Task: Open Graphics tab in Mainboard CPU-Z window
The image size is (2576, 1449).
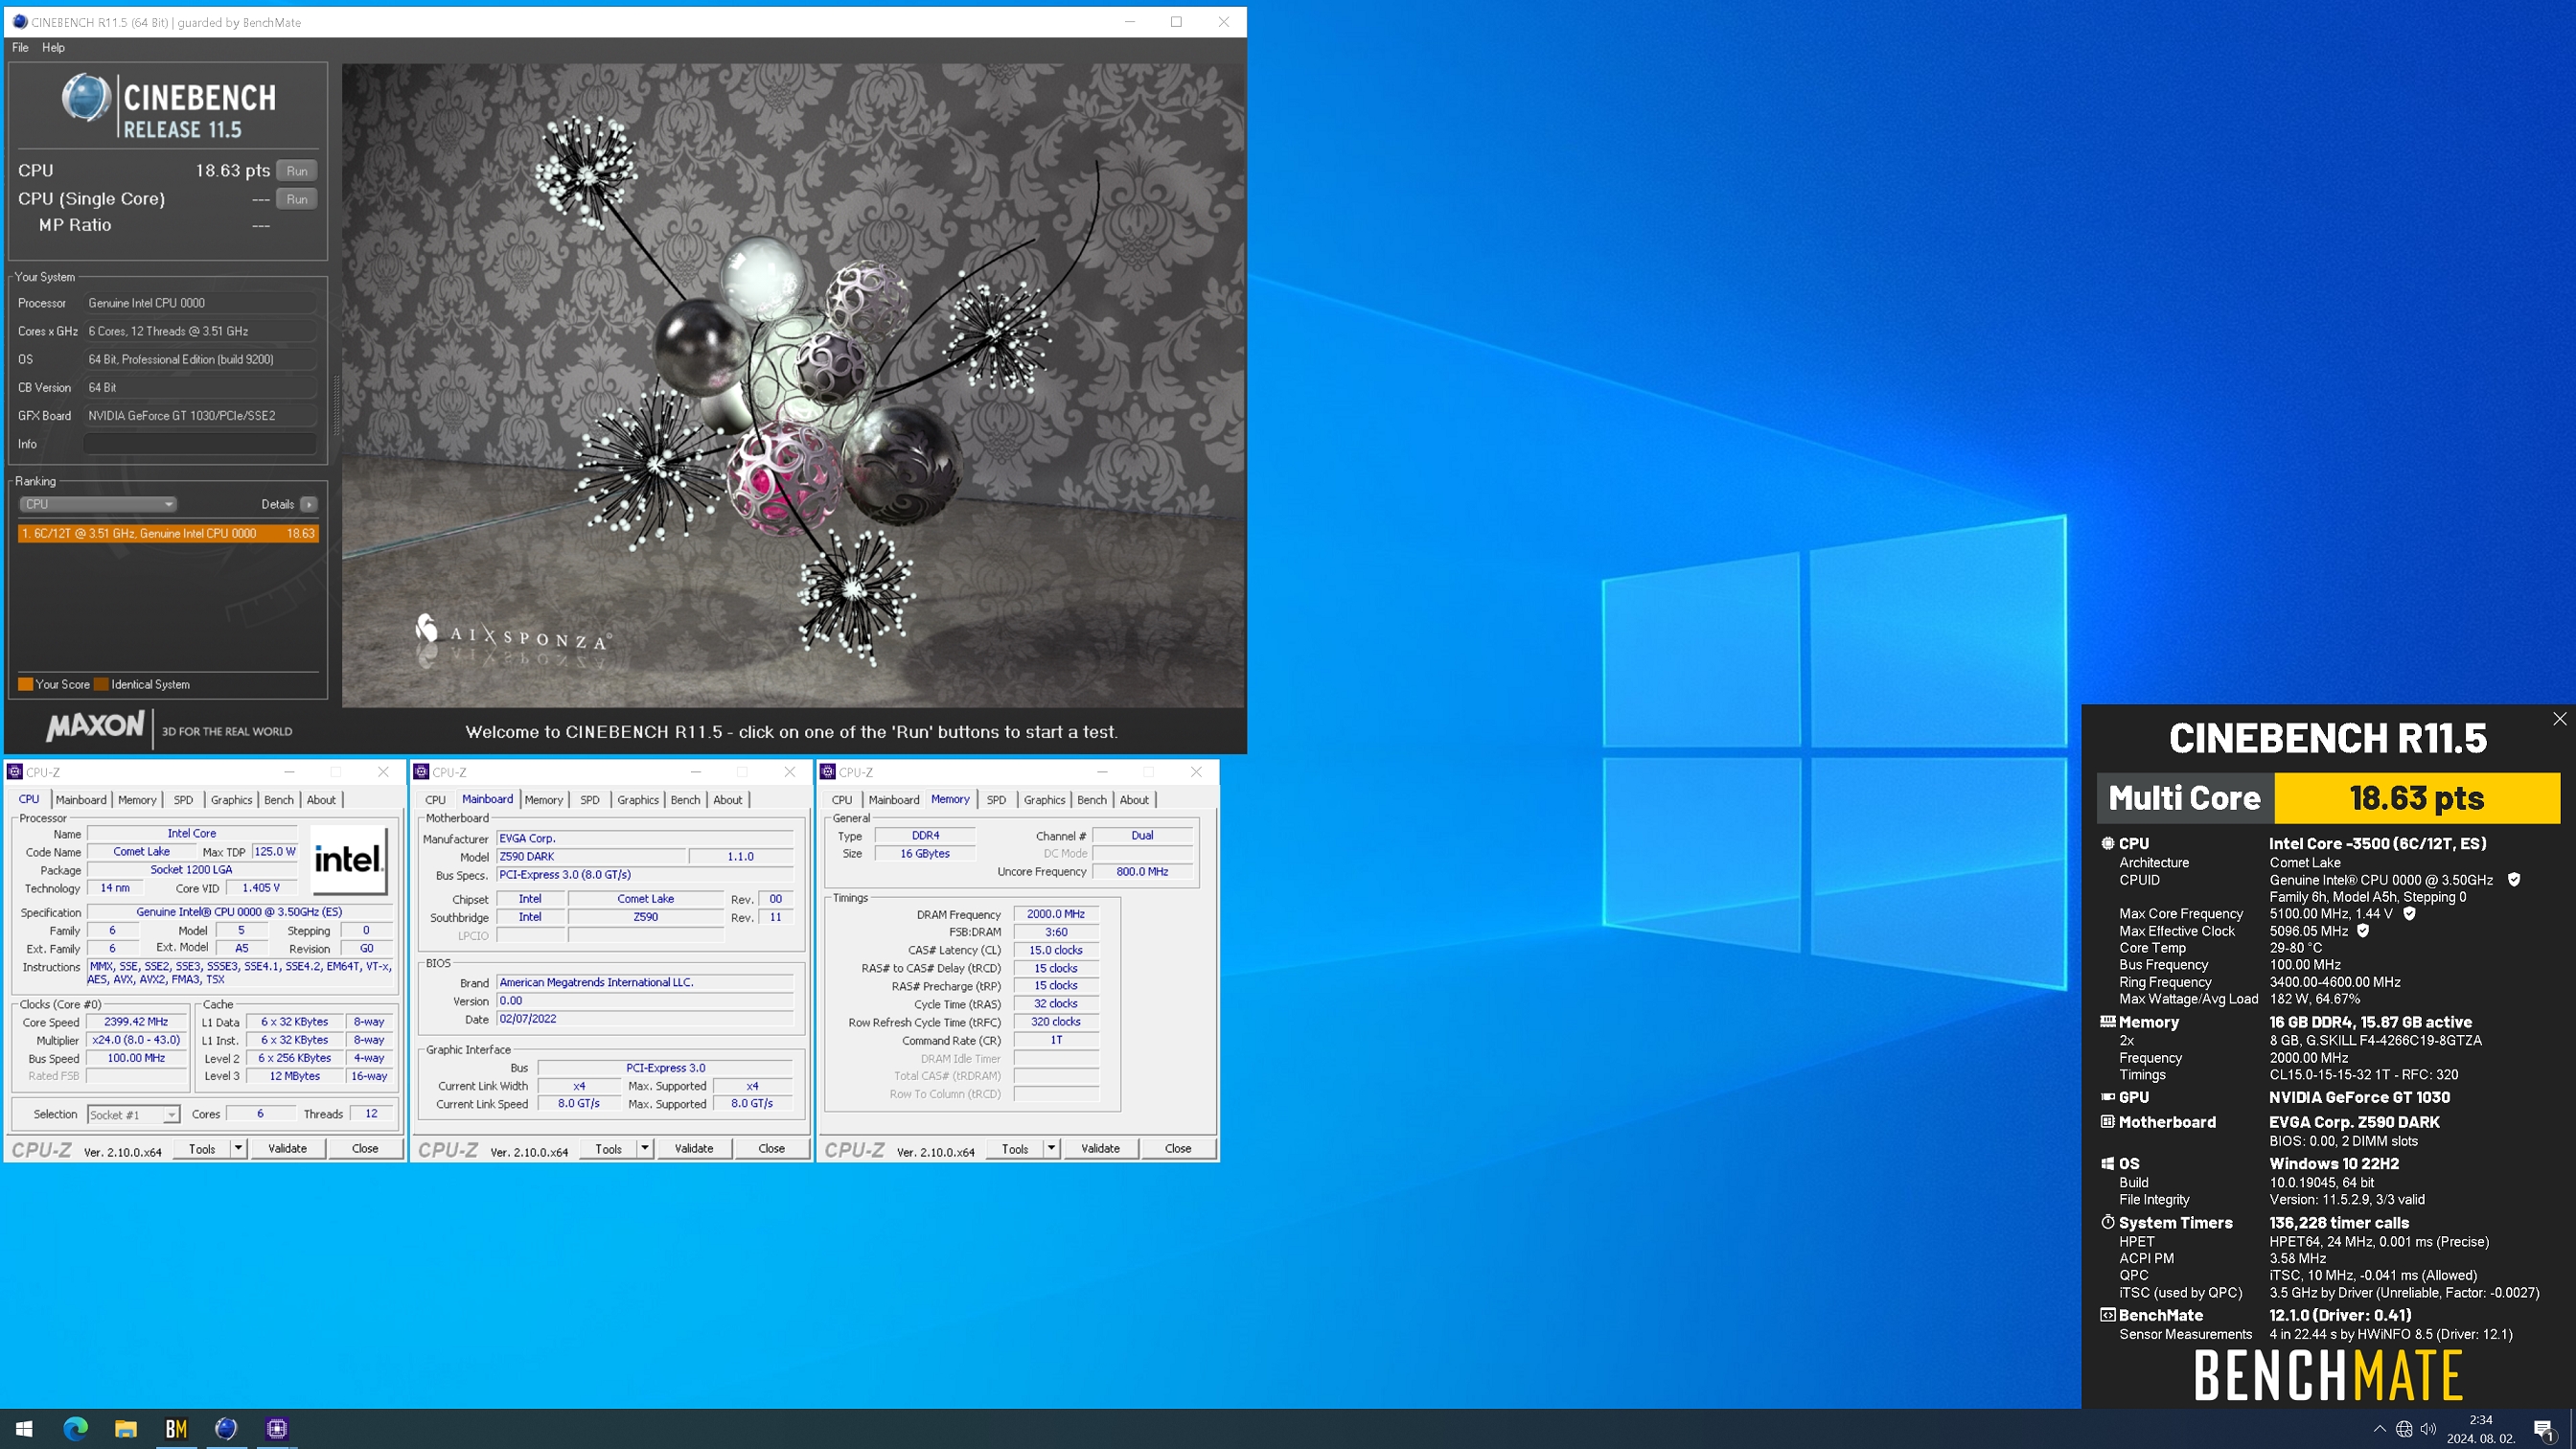Action: pyautogui.click(x=638, y=799)
